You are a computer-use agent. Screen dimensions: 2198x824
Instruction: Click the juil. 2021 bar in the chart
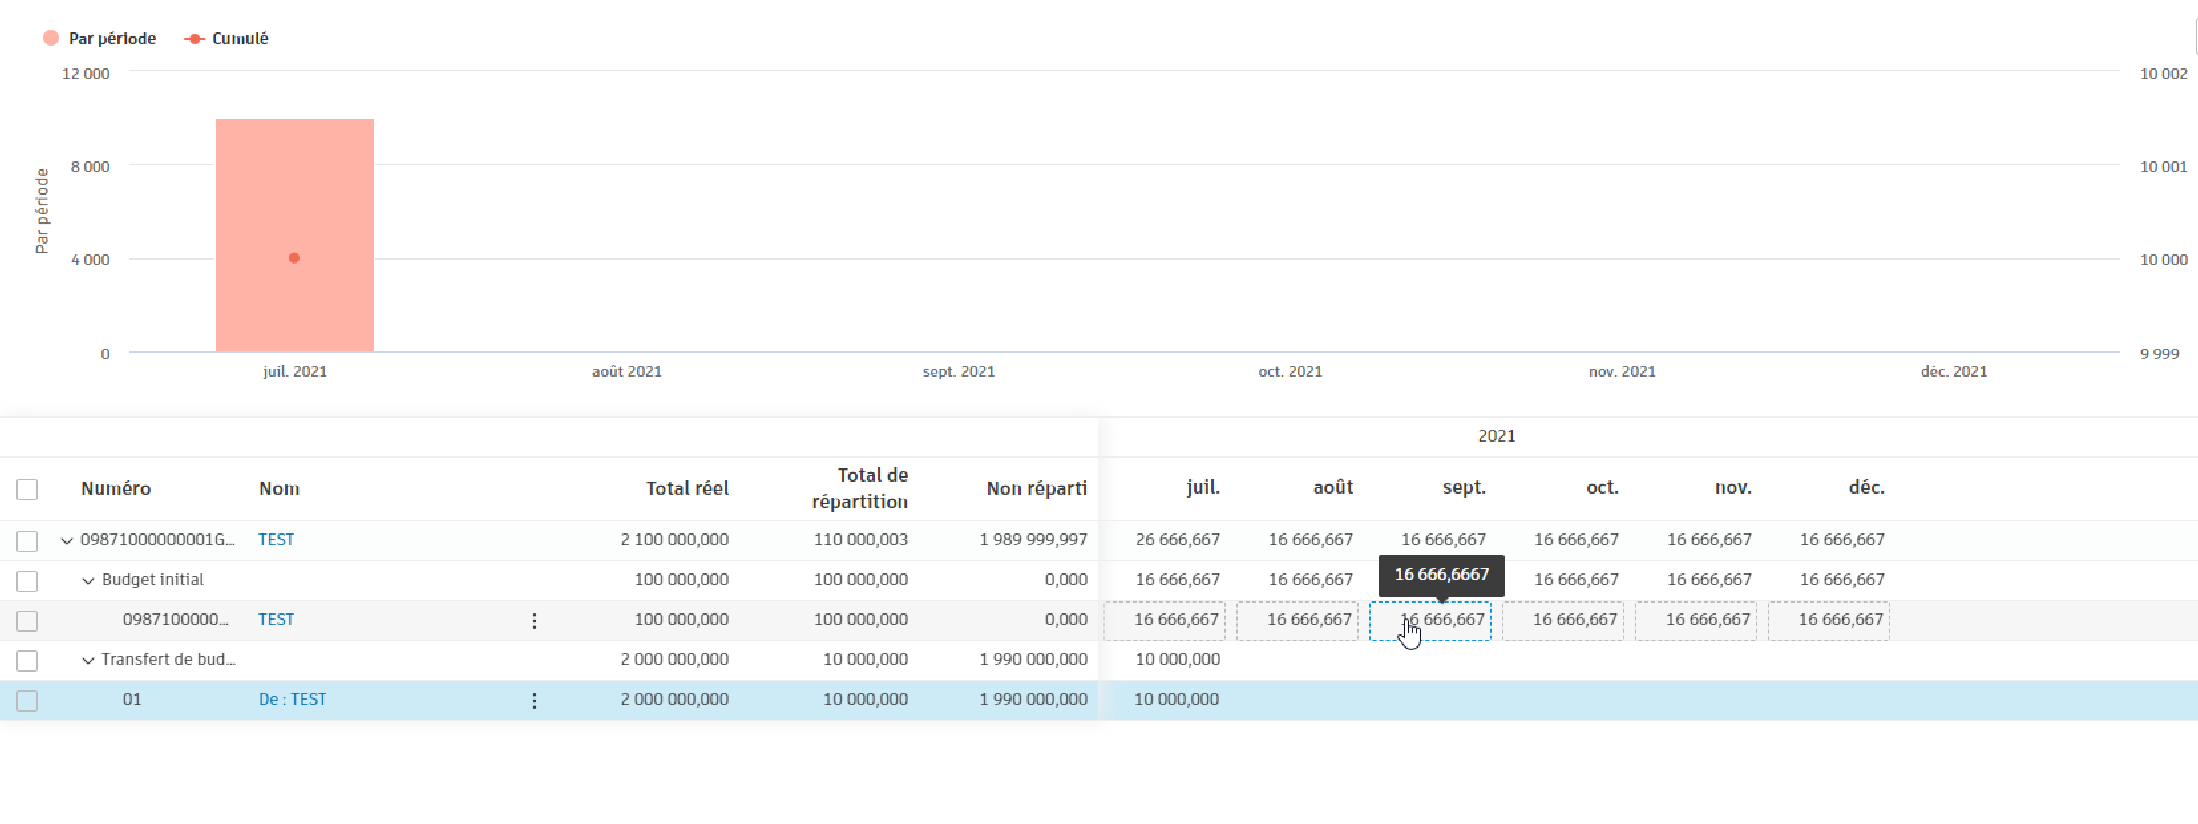[x=295, y=235]
